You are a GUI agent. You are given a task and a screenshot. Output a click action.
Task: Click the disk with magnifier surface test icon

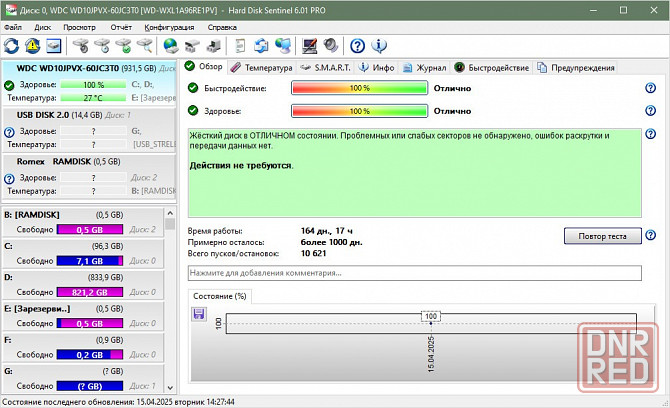tap(145, 46)
